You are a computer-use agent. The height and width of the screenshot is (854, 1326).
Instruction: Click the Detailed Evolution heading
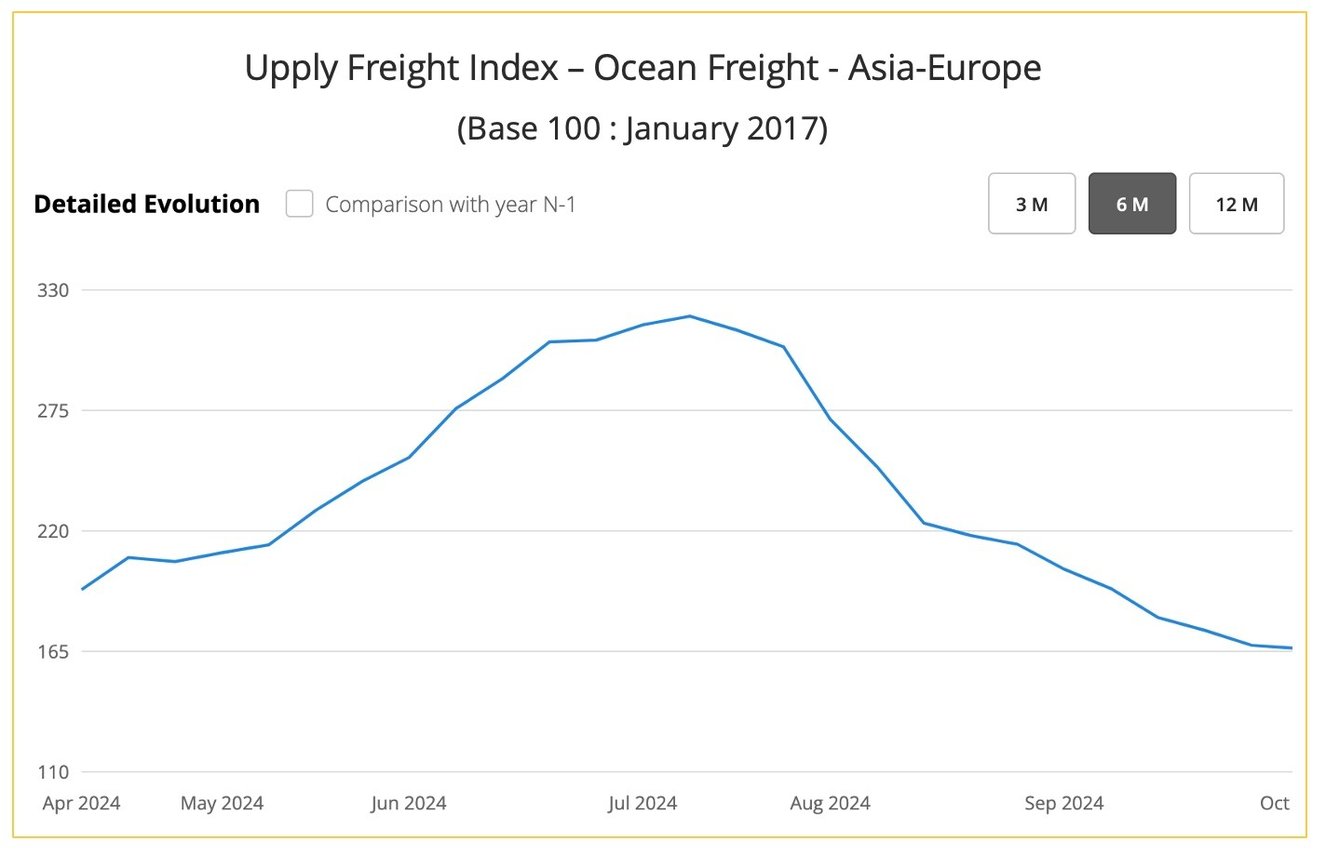point(147,203)
